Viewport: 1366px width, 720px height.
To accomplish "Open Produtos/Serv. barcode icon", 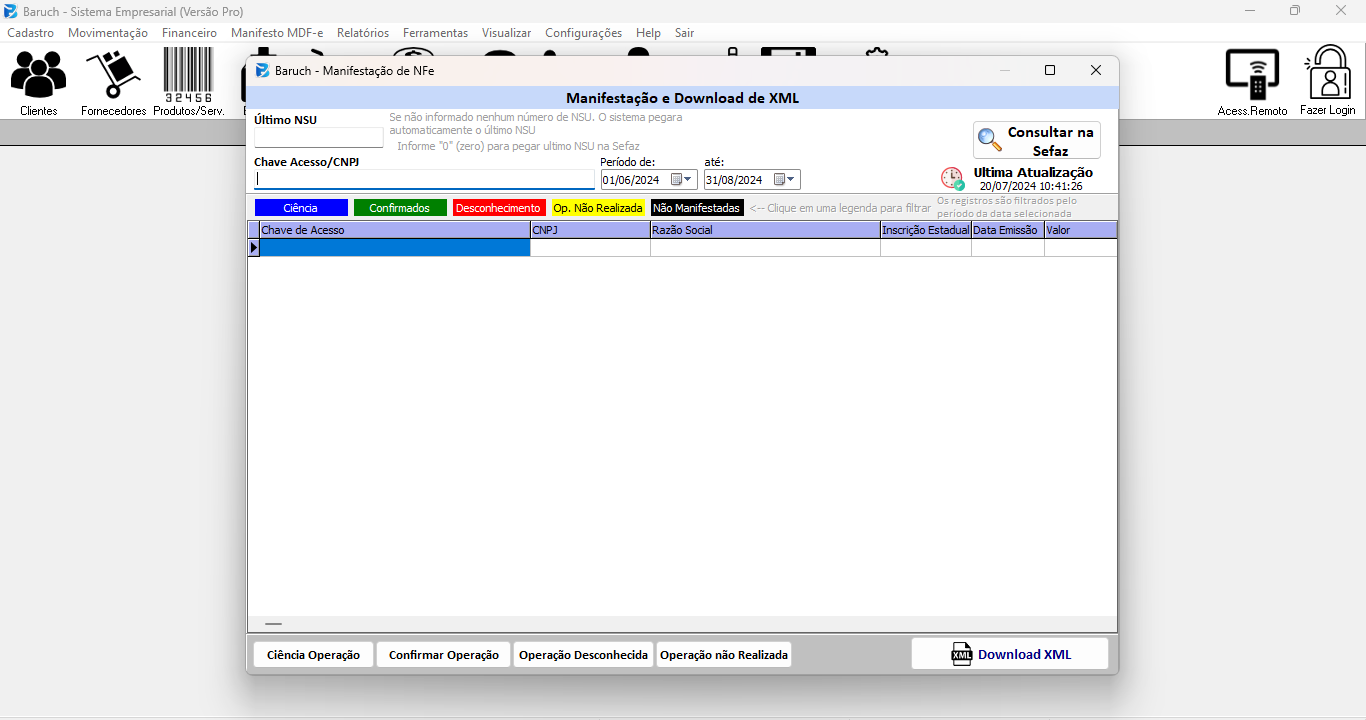I will click(x=188, y=75).
